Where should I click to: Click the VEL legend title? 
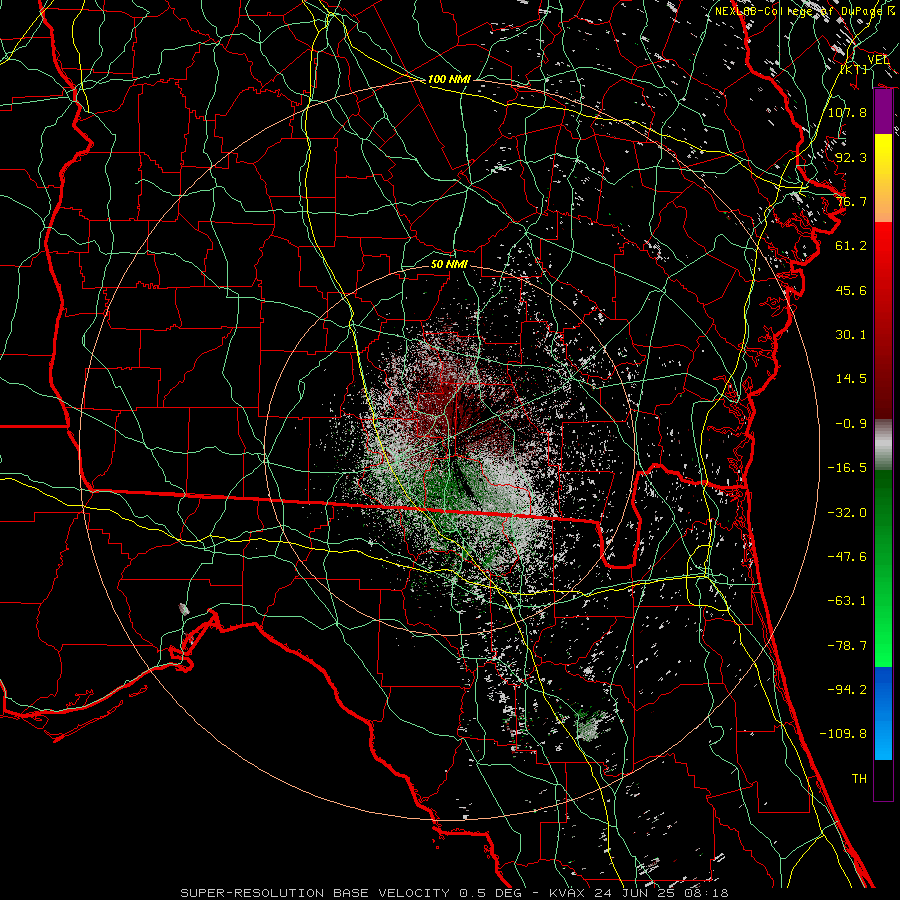[878, 60]
